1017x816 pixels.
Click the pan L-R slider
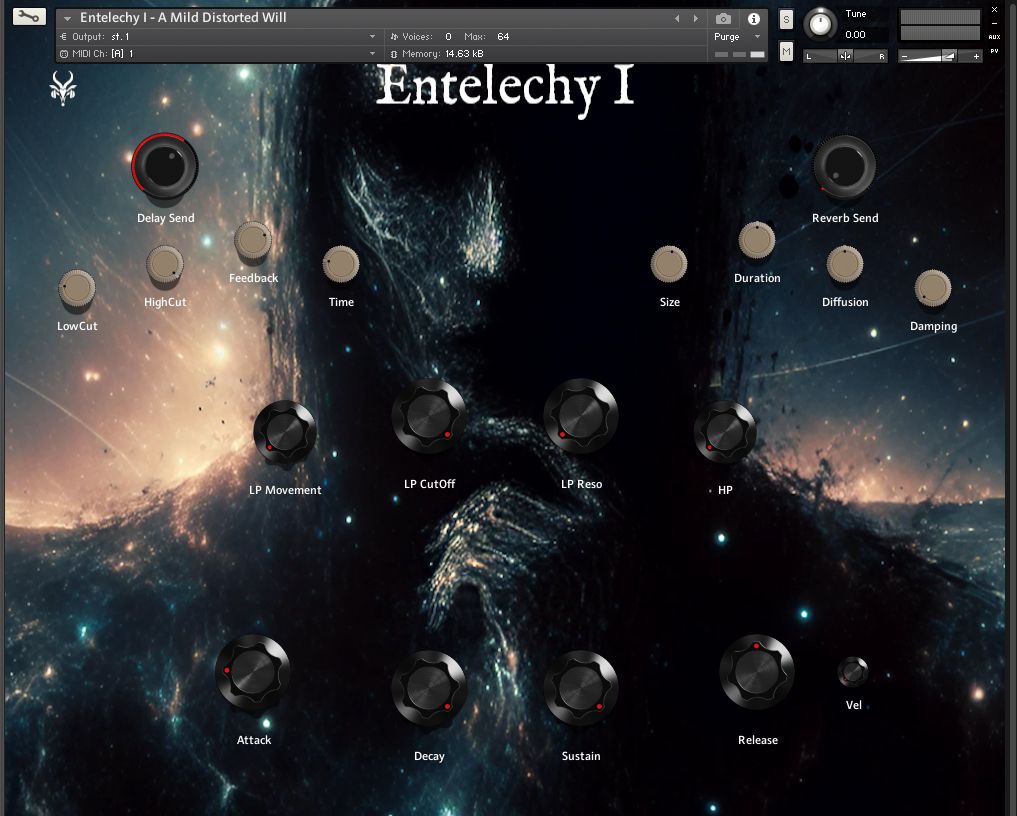point(845,56)
